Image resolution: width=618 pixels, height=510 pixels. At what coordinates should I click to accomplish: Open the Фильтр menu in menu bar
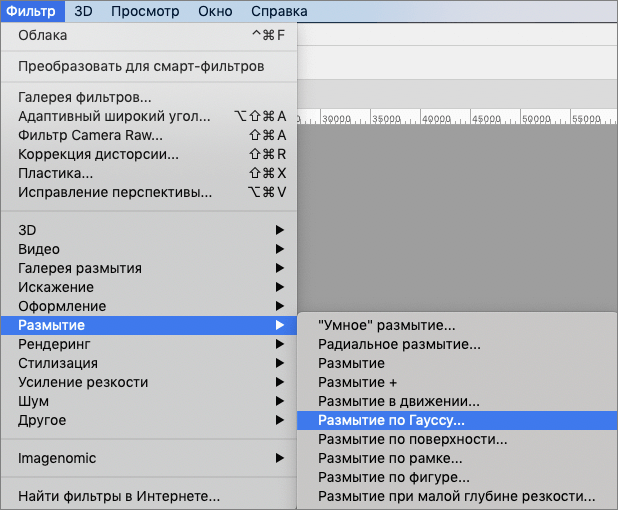tap(32, 11)
